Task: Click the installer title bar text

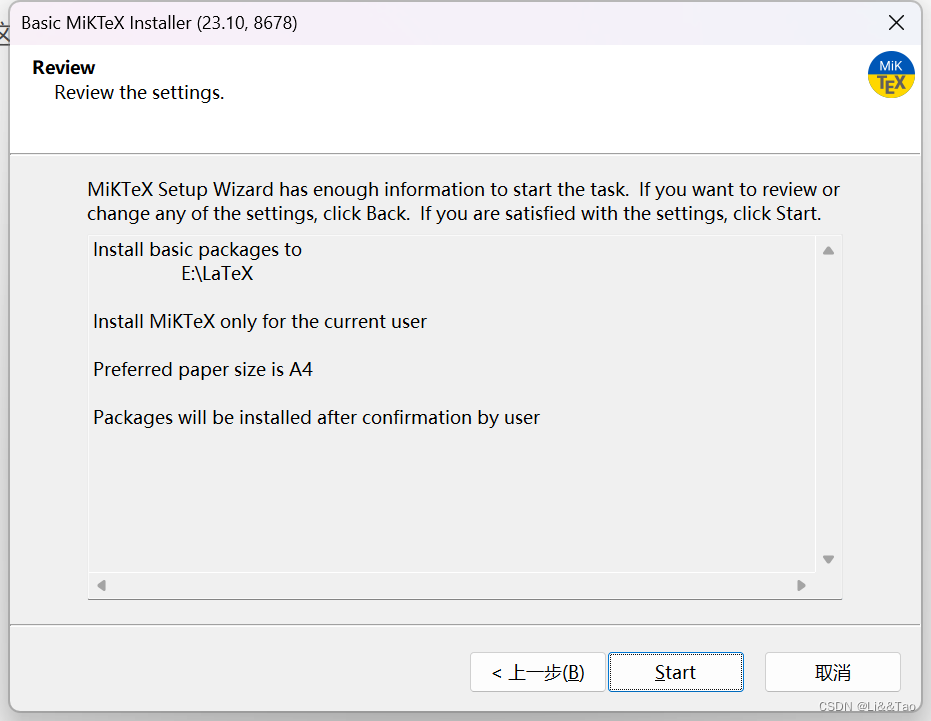Action: click(159, 23)
